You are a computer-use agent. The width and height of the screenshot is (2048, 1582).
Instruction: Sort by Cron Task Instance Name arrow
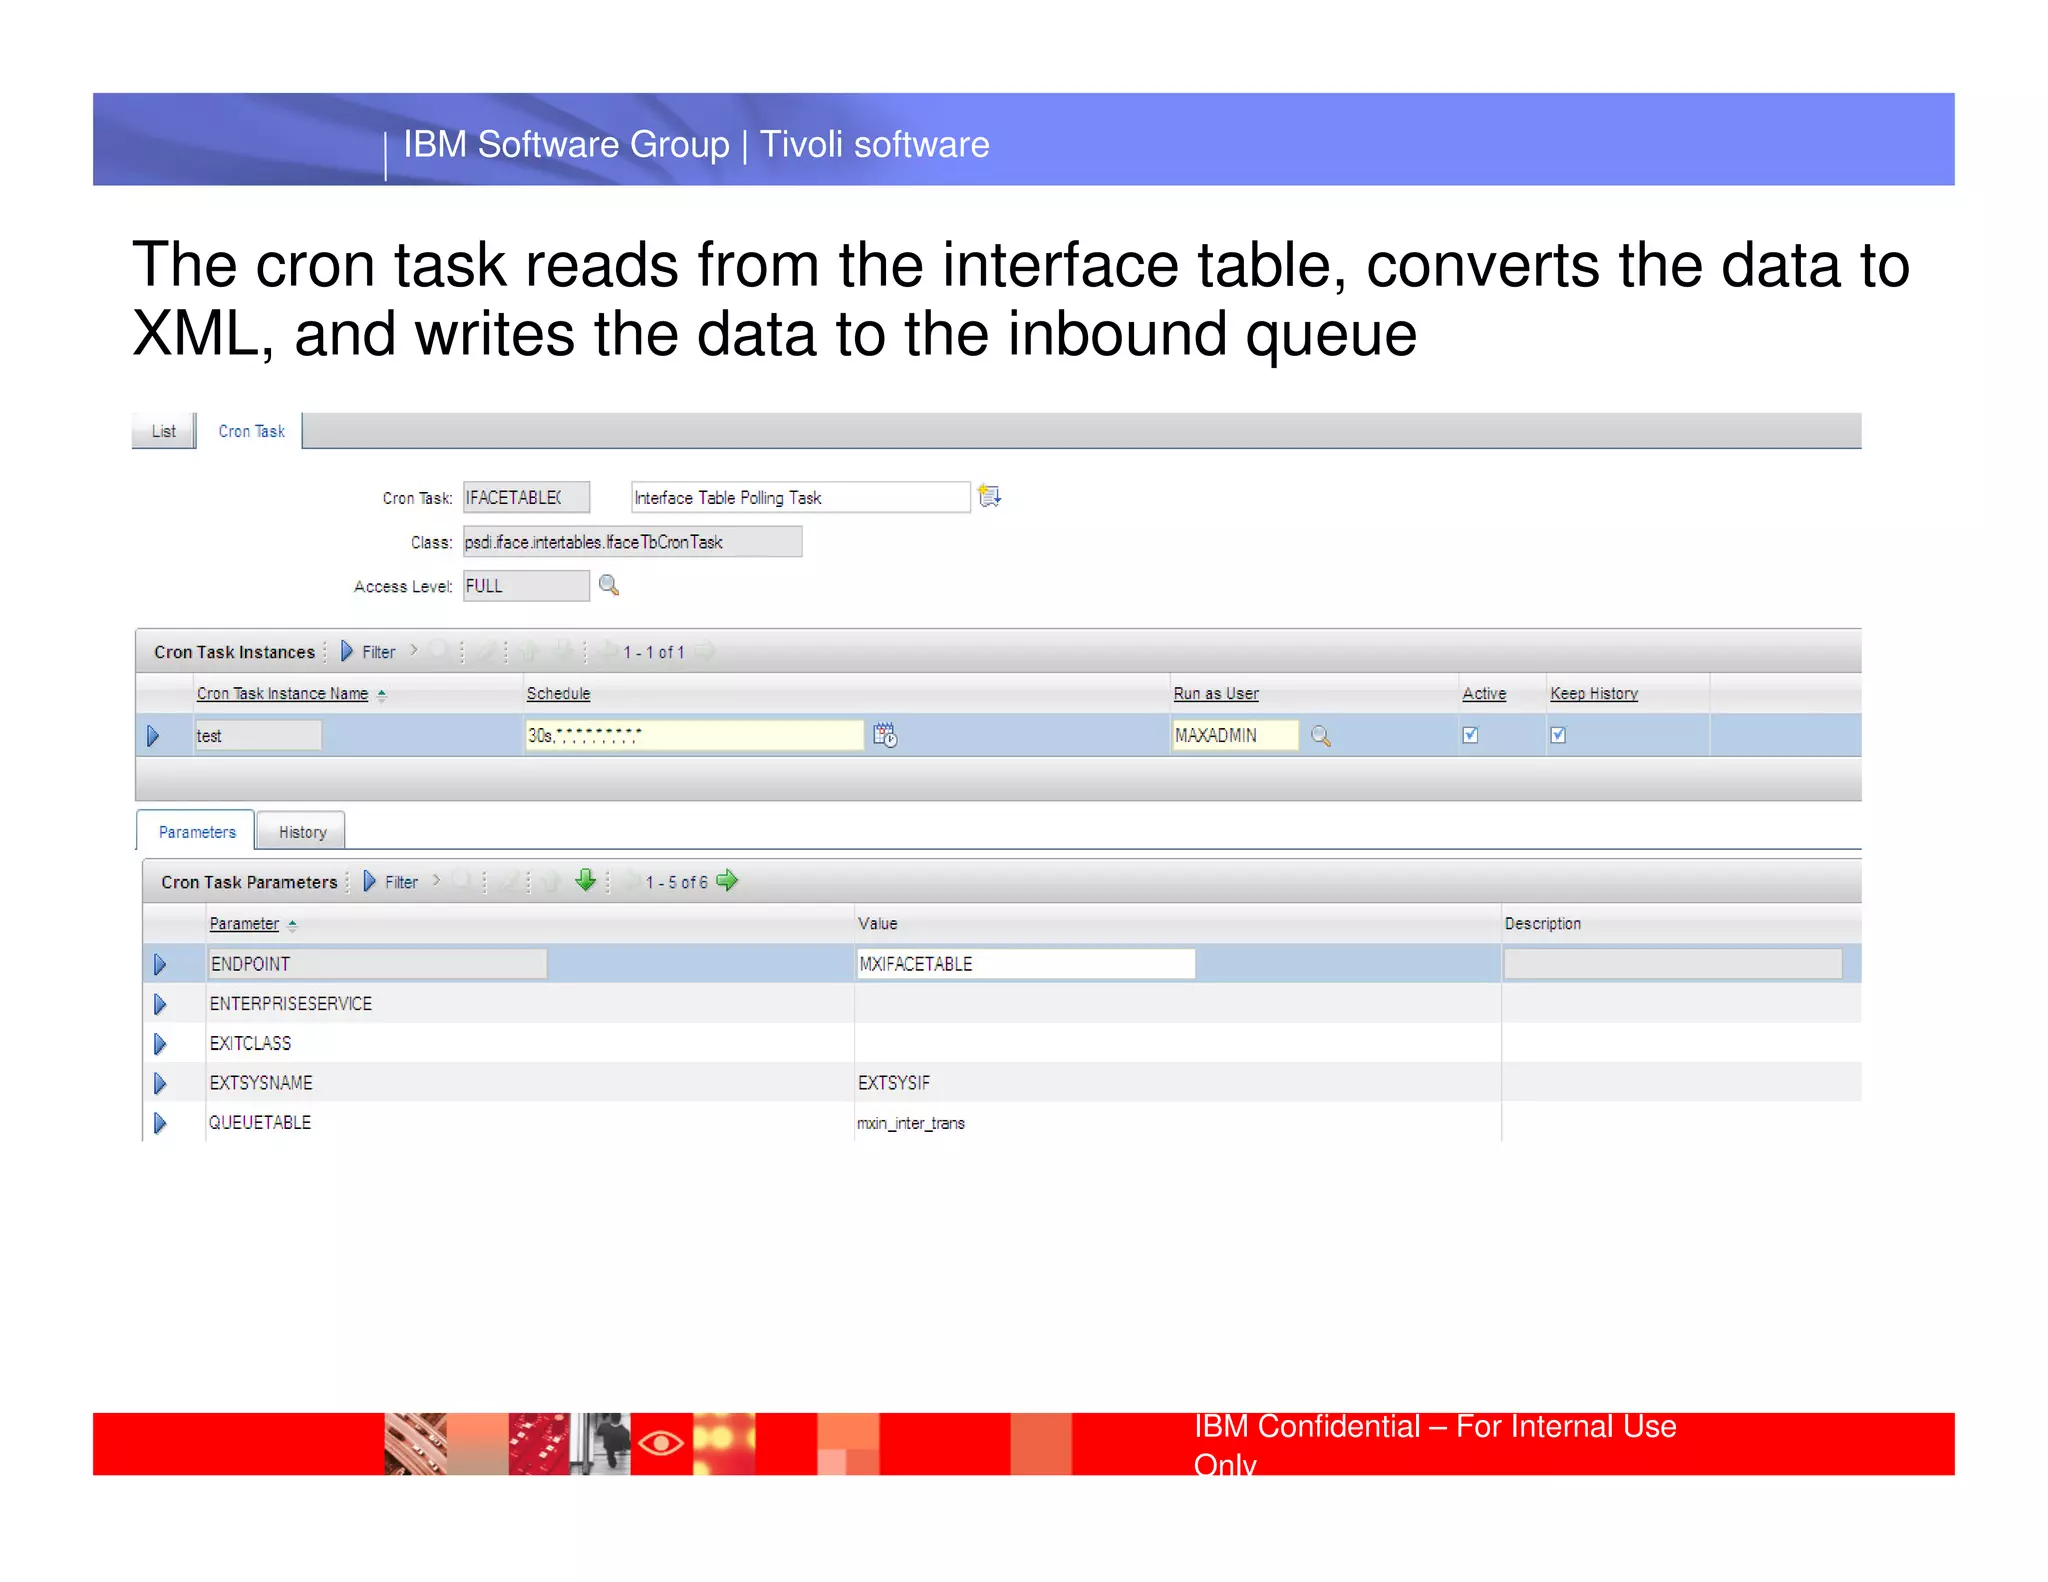click(382, 694)
